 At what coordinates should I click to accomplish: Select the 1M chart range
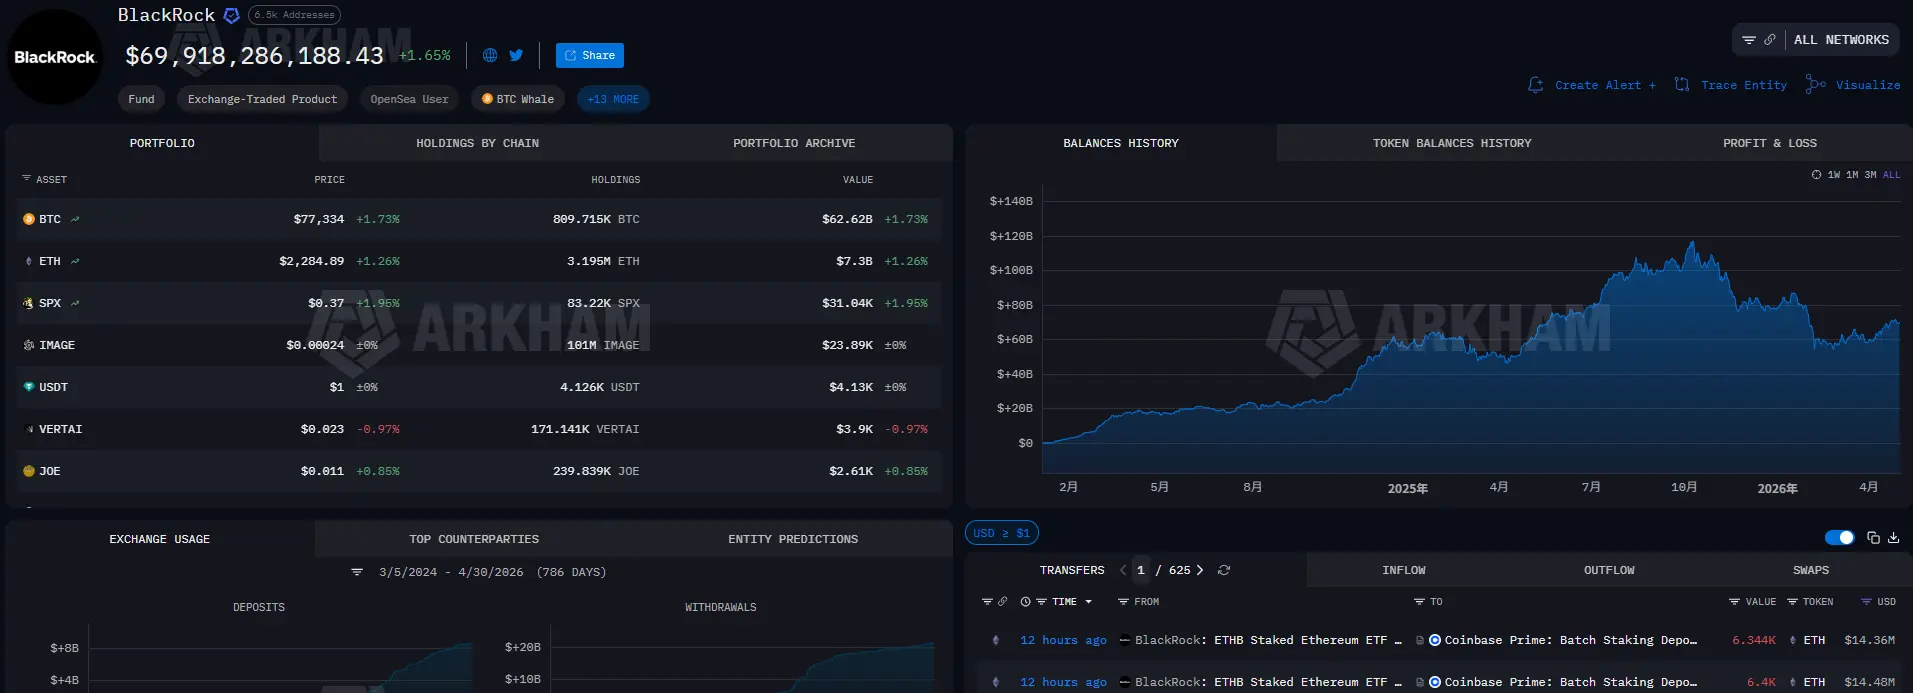tap(1852, 175)
